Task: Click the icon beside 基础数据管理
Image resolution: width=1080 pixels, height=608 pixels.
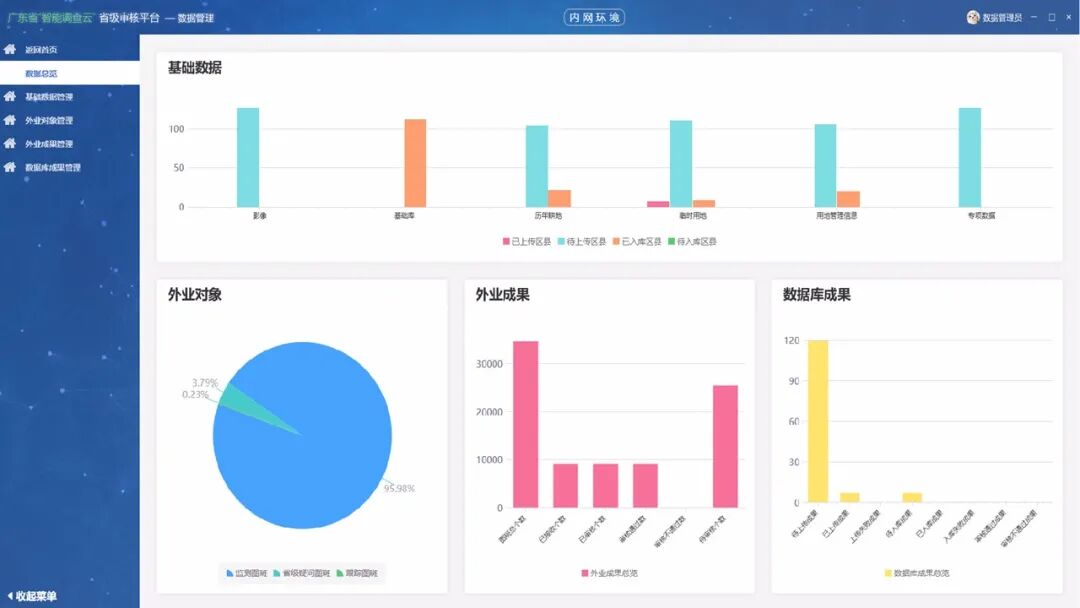Action: tap(10, 96)
